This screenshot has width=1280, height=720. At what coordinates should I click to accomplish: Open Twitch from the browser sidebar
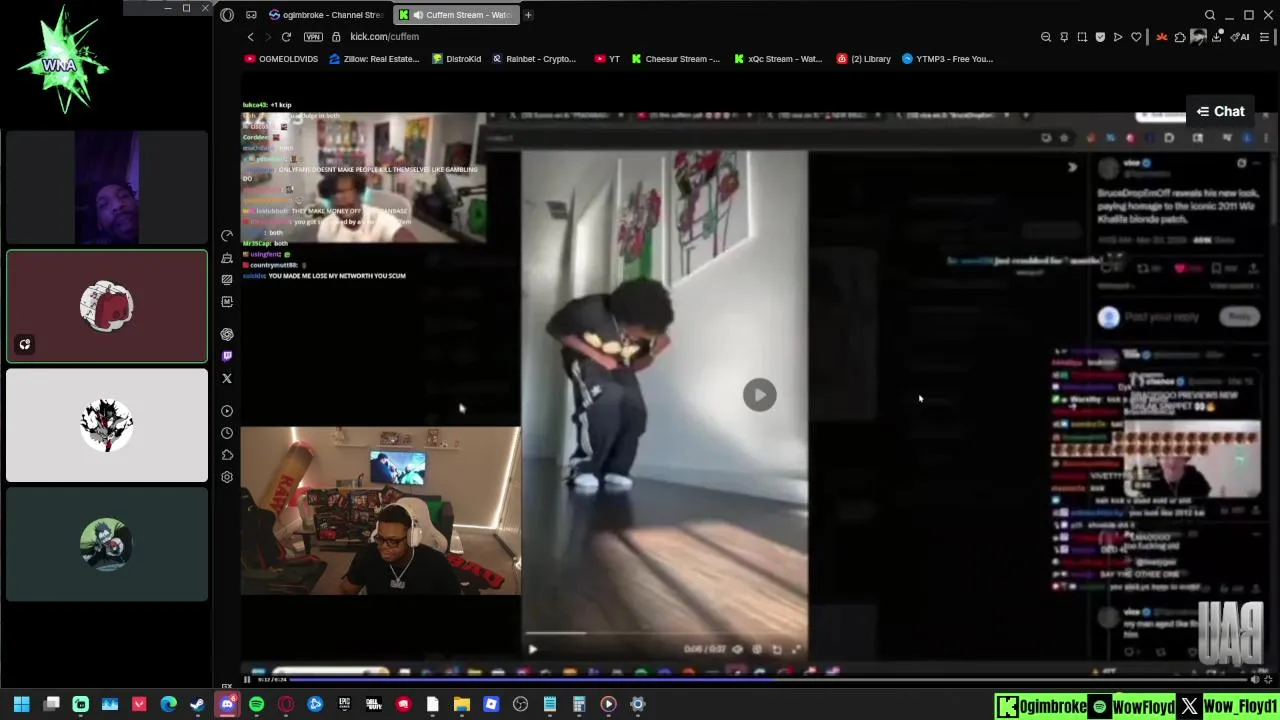click(x=227, y=356)
